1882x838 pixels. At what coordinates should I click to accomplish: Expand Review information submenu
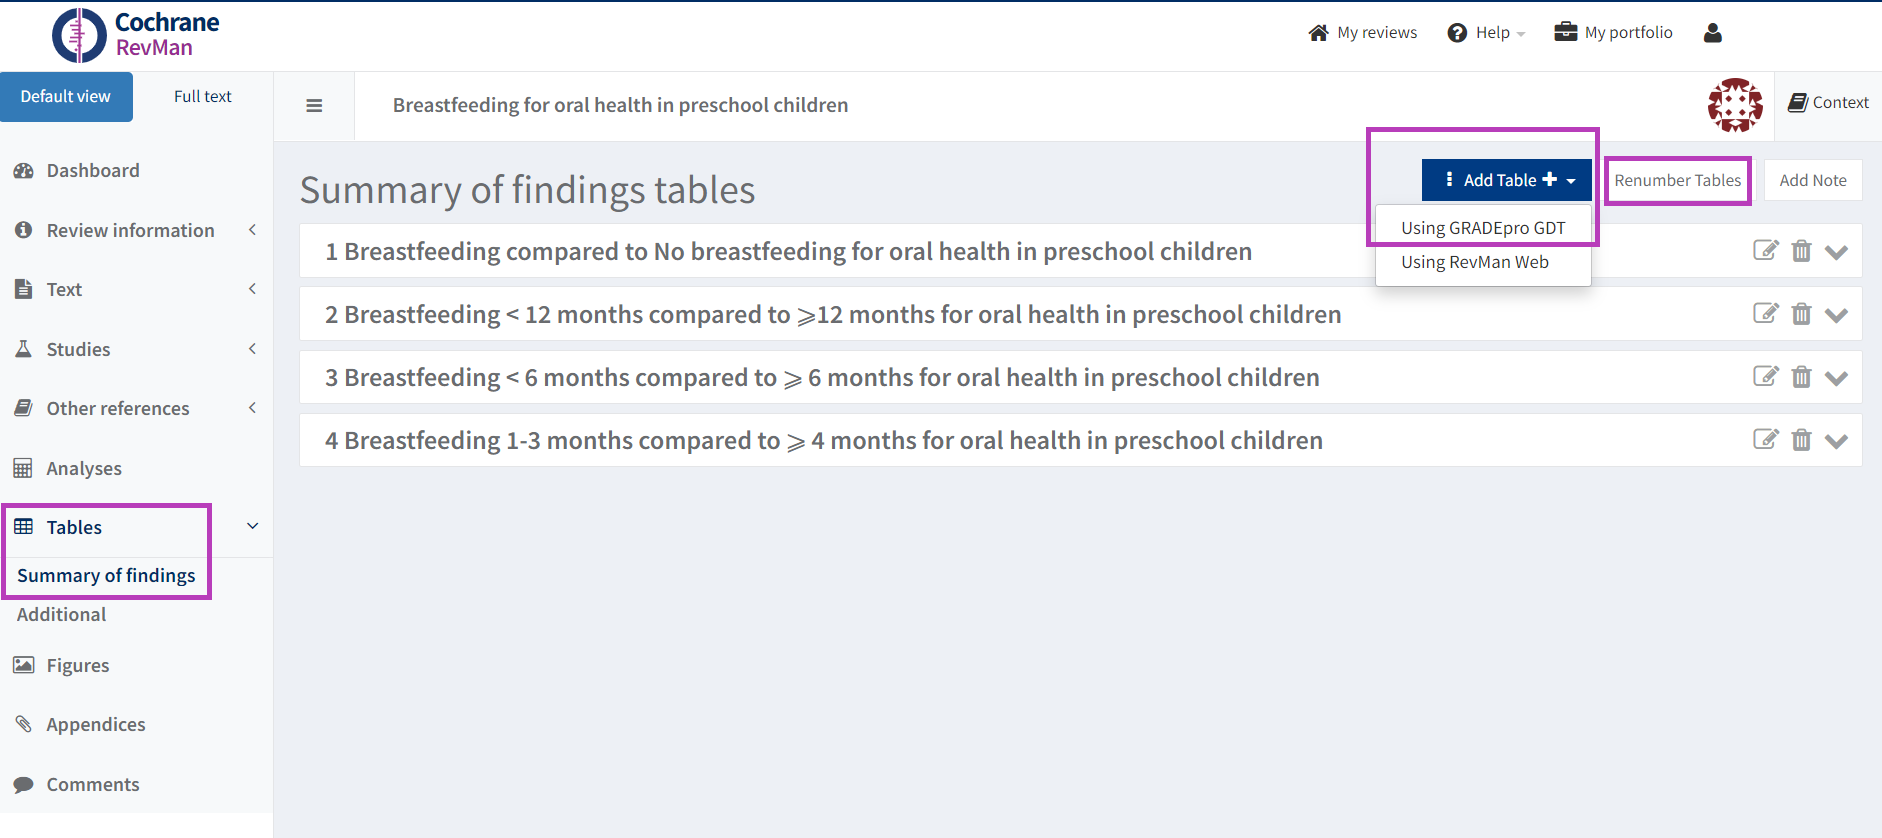click(x=252, y=230)
